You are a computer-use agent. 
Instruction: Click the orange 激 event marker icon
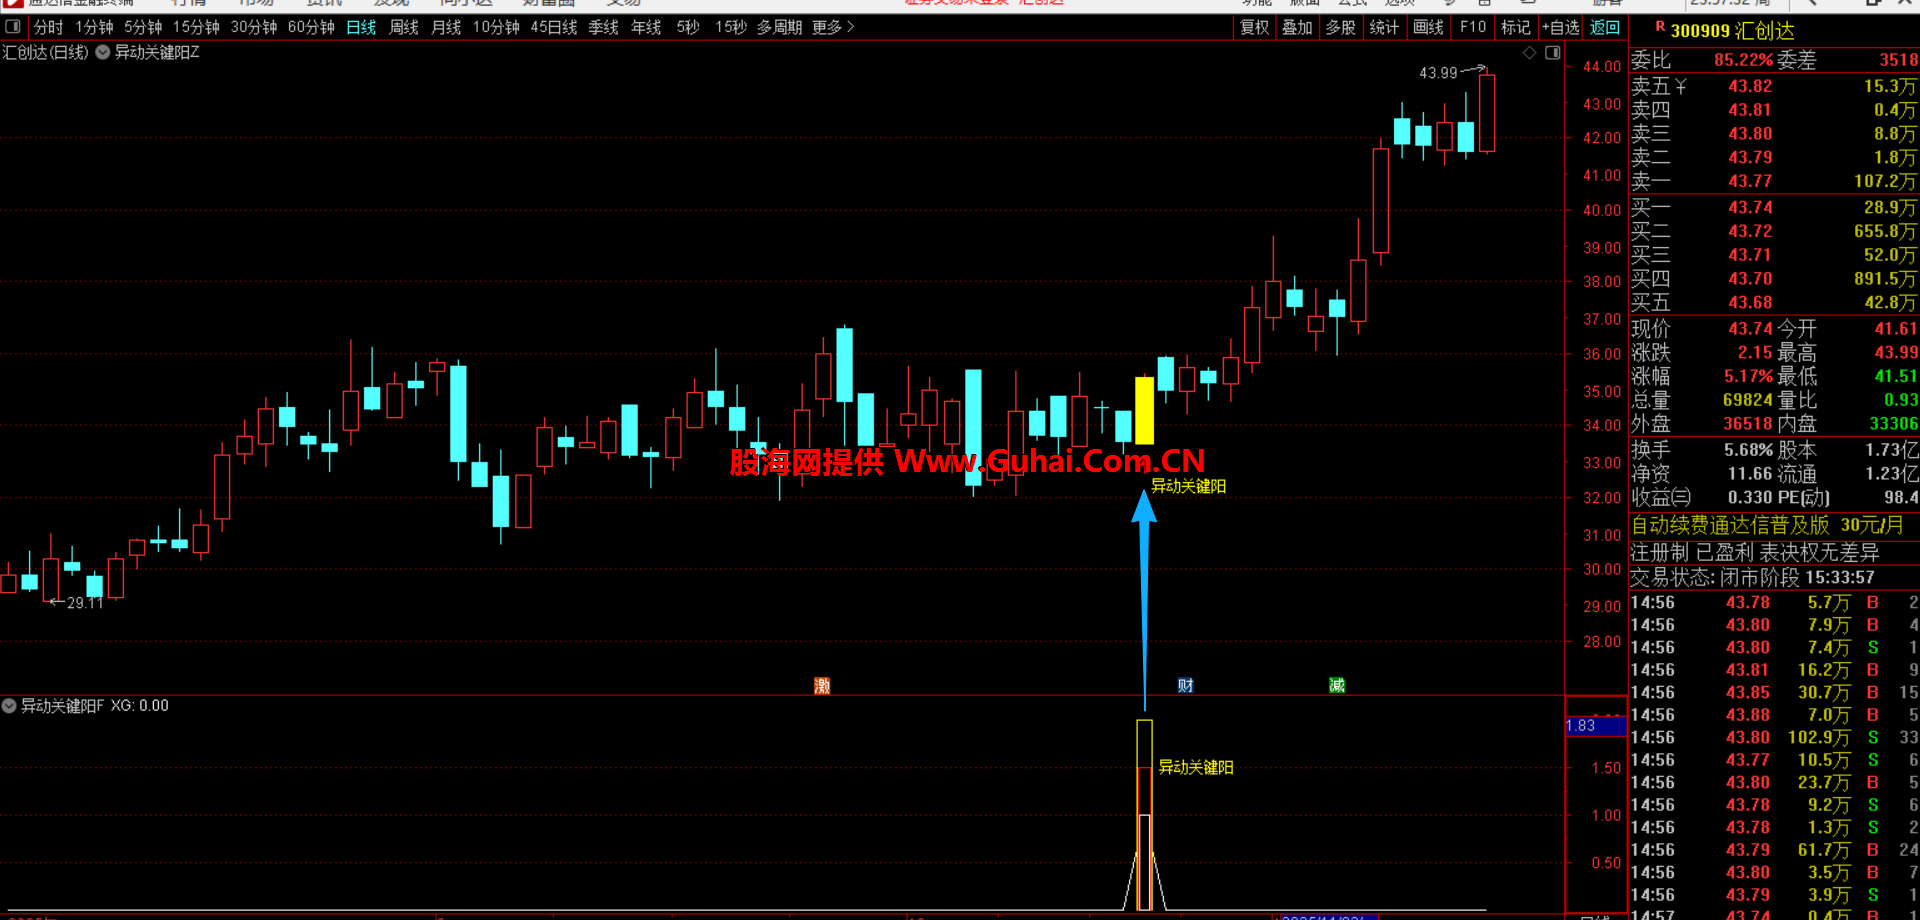(822, 685)
